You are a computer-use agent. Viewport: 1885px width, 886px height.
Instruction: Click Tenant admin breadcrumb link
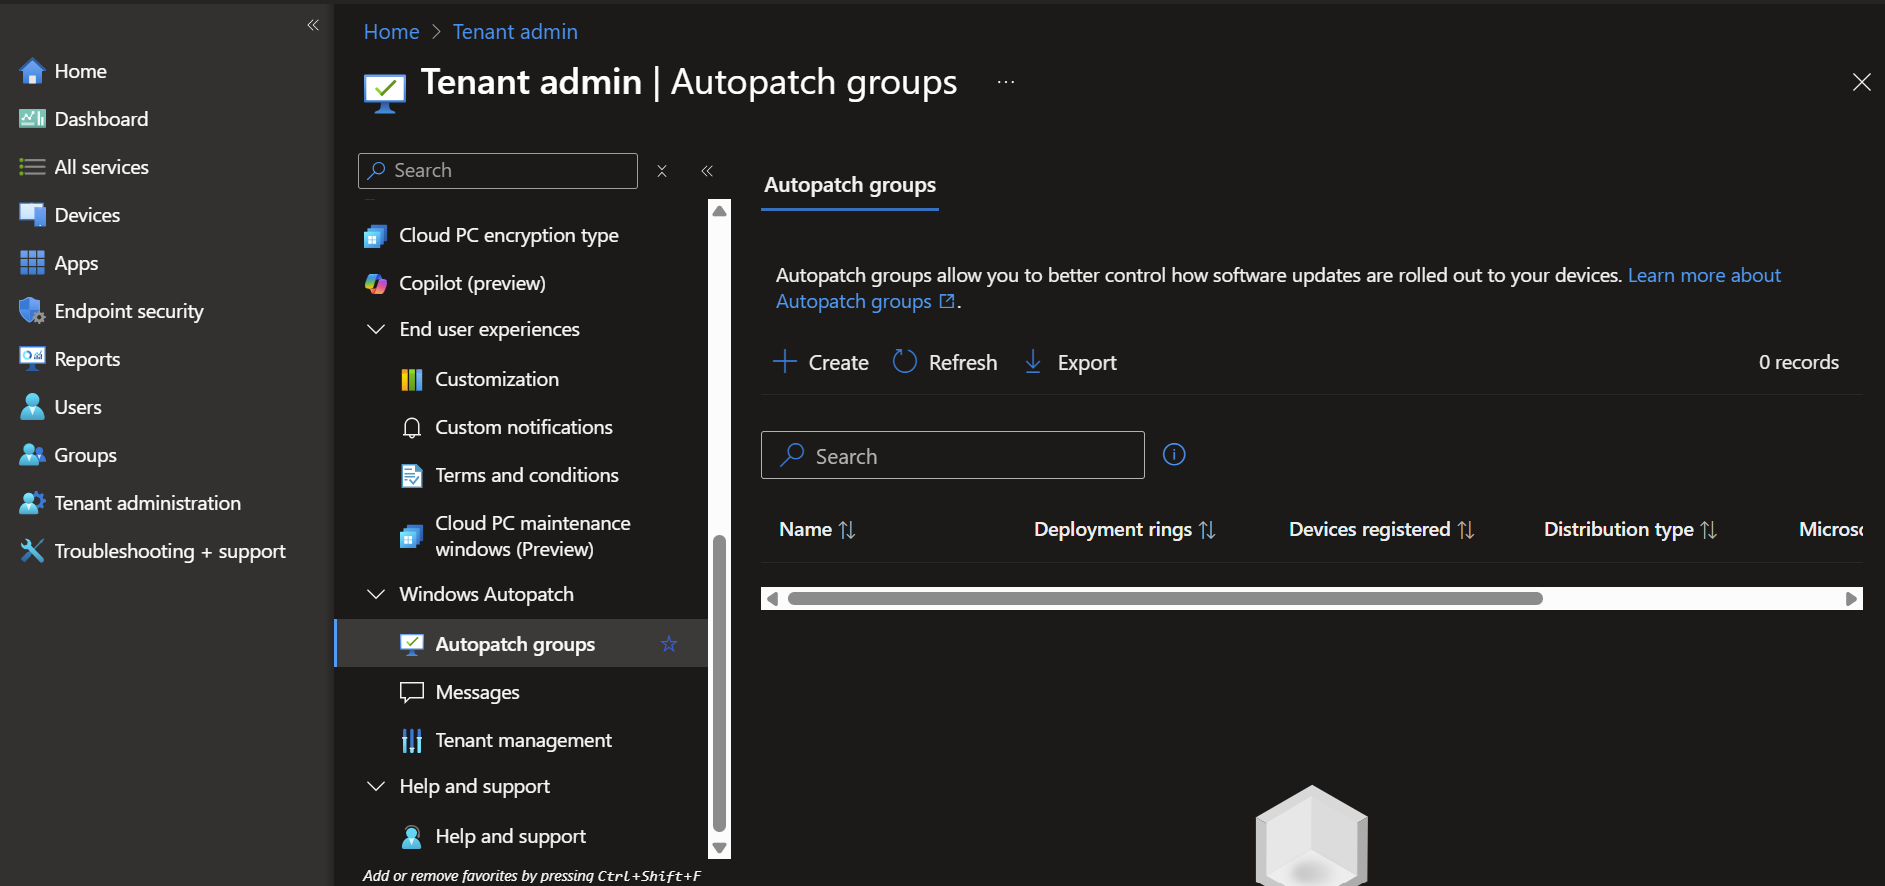[x=515, y=32]
